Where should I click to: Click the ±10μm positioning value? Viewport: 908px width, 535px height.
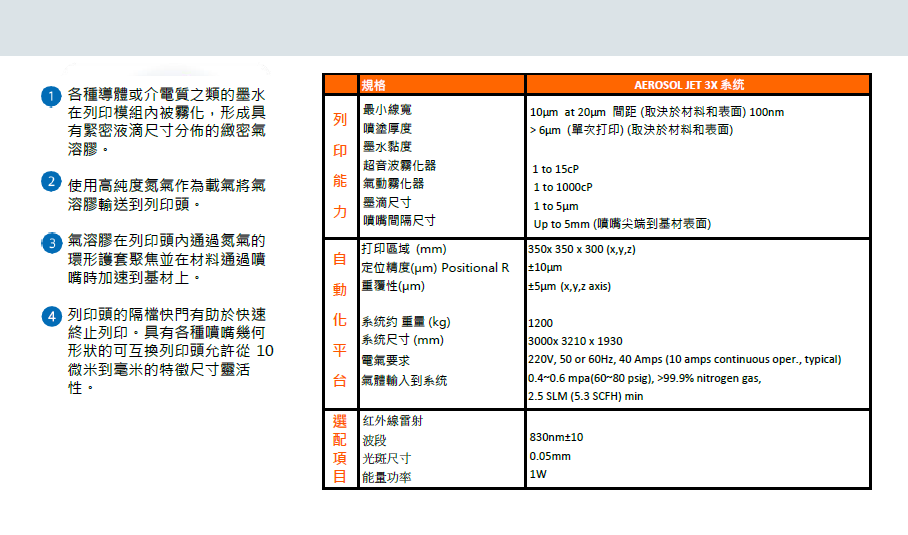click(545, 267)
